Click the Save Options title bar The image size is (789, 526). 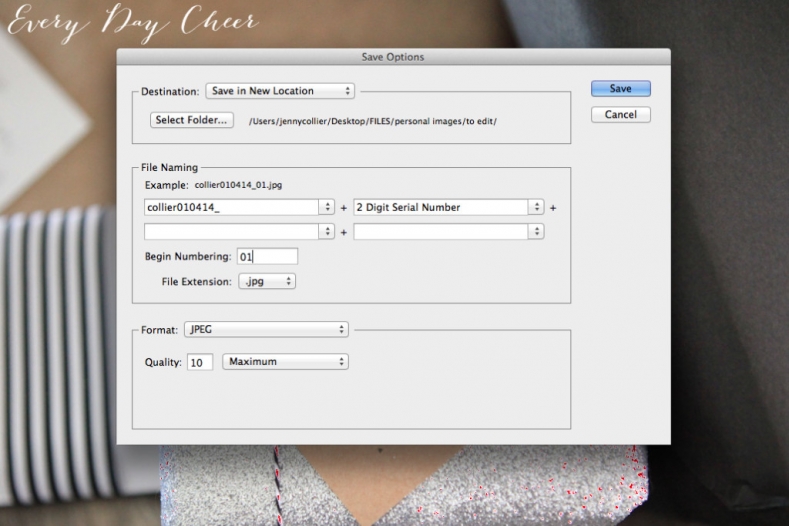coord(392,57)
